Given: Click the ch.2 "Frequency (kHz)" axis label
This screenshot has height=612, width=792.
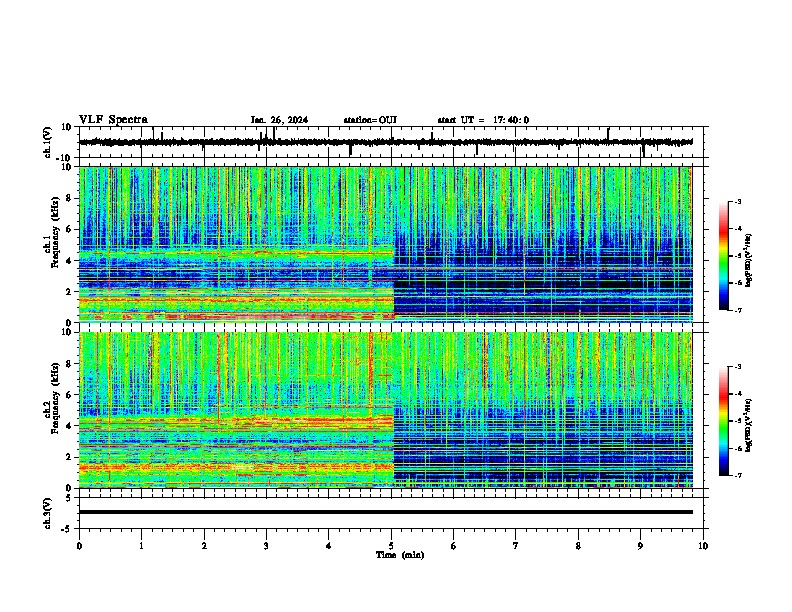Looking at the screenshot, I should [55, 398].
